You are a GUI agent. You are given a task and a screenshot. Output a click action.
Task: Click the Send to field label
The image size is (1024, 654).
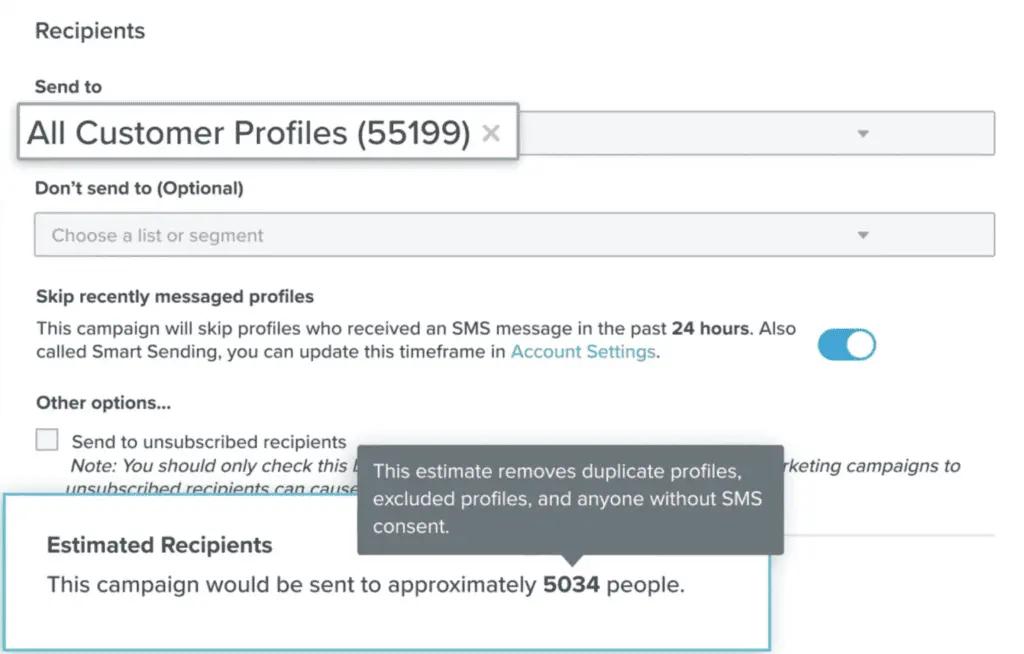(67, 86)
